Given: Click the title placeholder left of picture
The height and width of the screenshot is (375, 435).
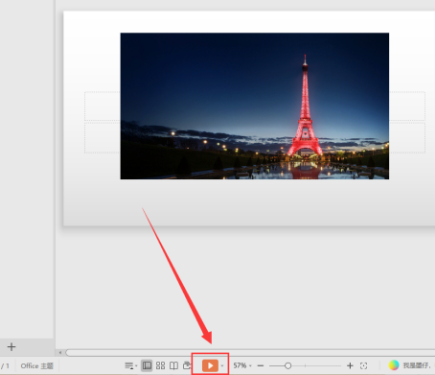Looking at the screenshot, I should [x=102, y=106].
